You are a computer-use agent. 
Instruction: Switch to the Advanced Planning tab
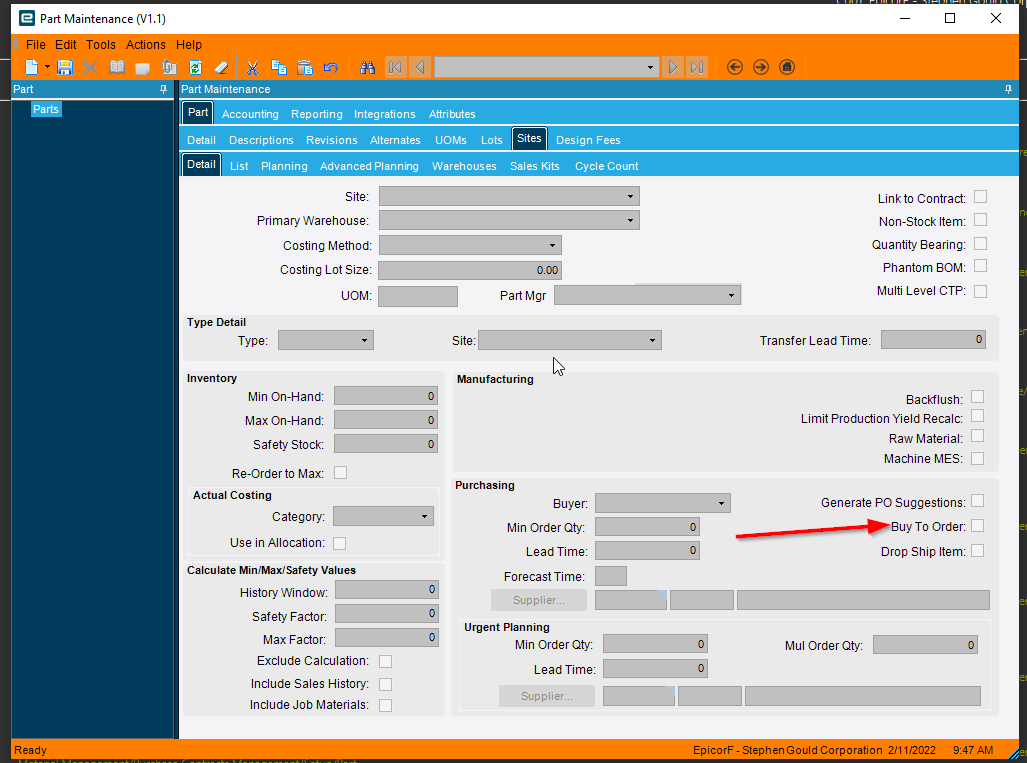[x=369, y=166]
